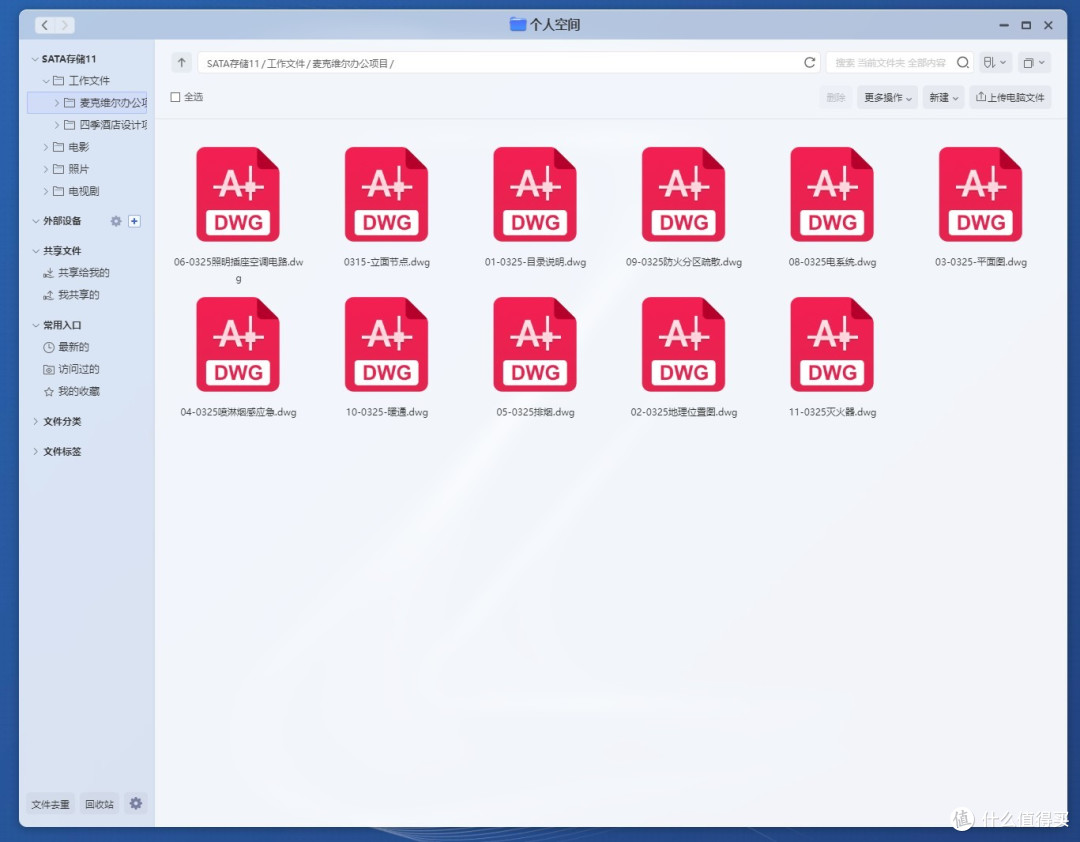Refresh the folder with reload icon
The image size is (1080, 842).
click(809, 63)
